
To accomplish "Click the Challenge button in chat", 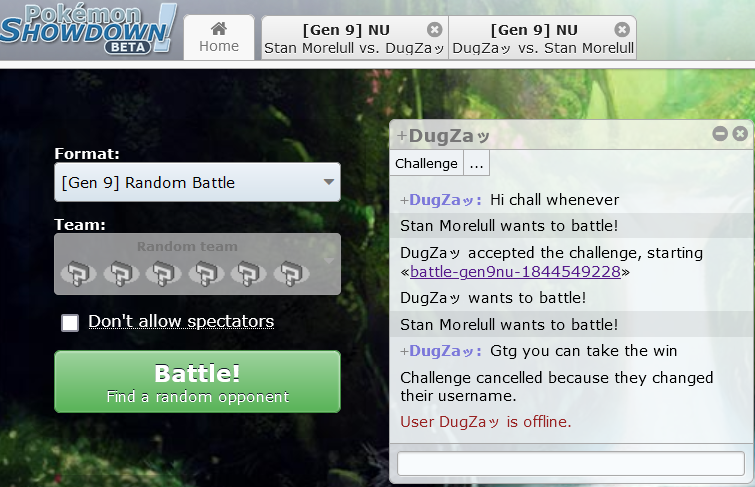I will (426, 163).
